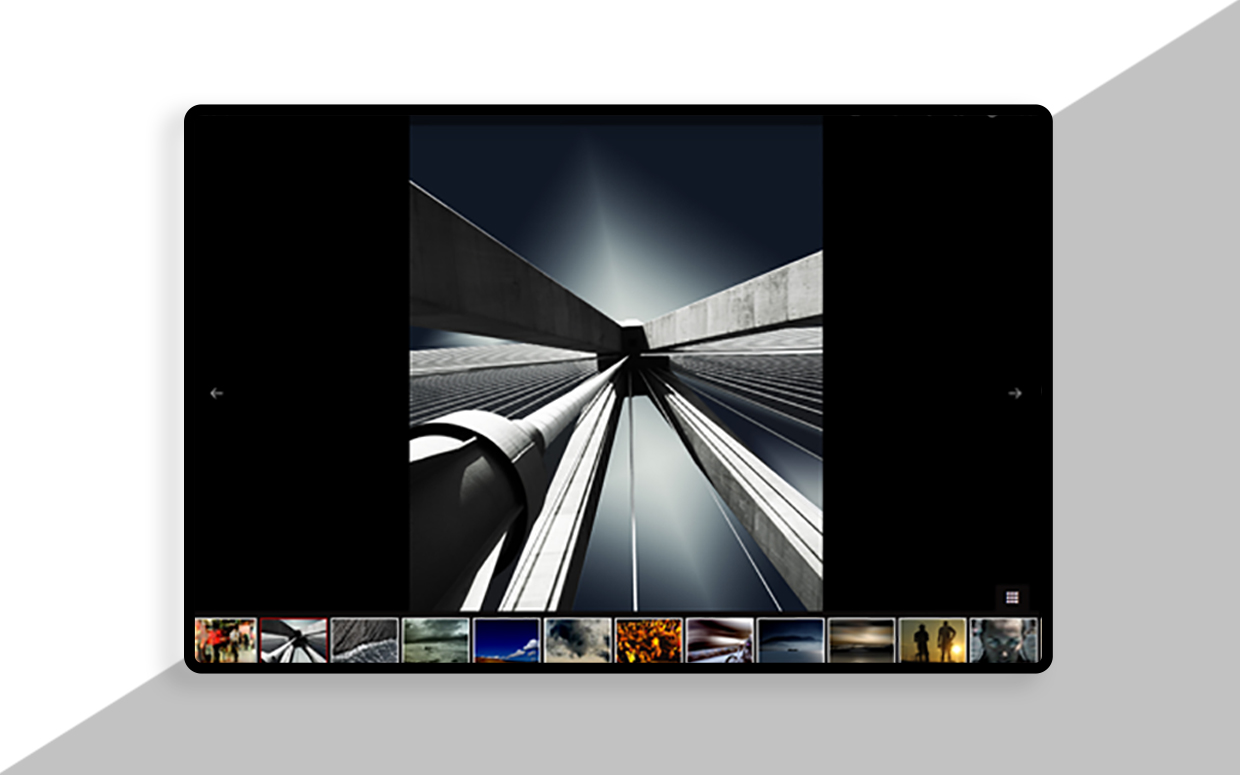Open the two silhouettes at sunset thumbnail
The height and width of the screenshot is (775, 1240).
click(x=933, y=640)
